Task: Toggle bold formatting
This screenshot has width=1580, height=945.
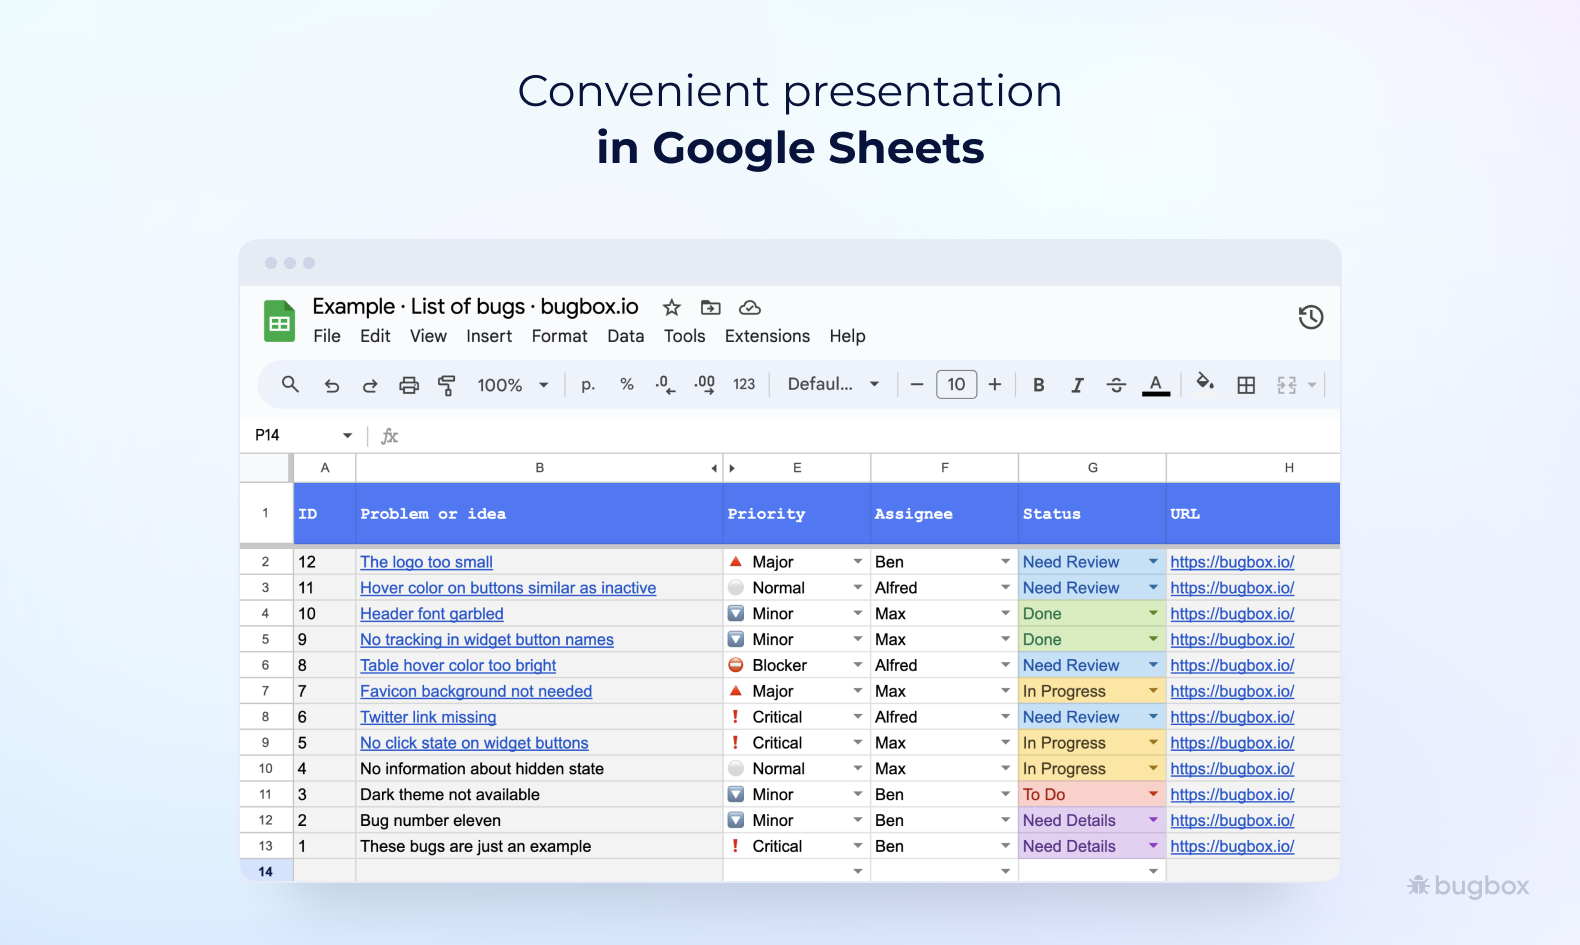Action: [x=1039, y=385]
